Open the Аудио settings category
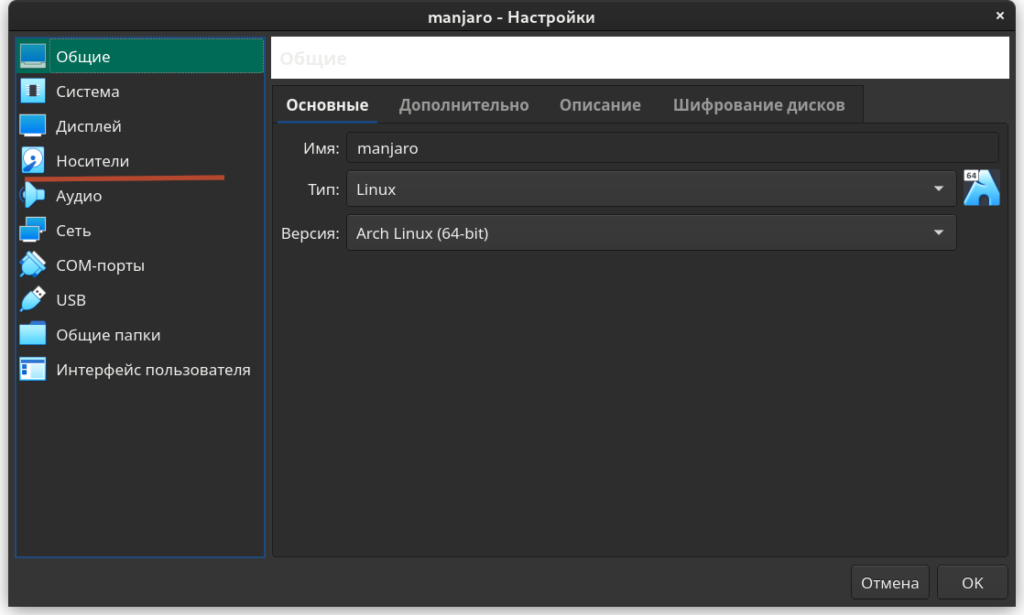Screen dimensions: 1024x615 coord(140,196)
